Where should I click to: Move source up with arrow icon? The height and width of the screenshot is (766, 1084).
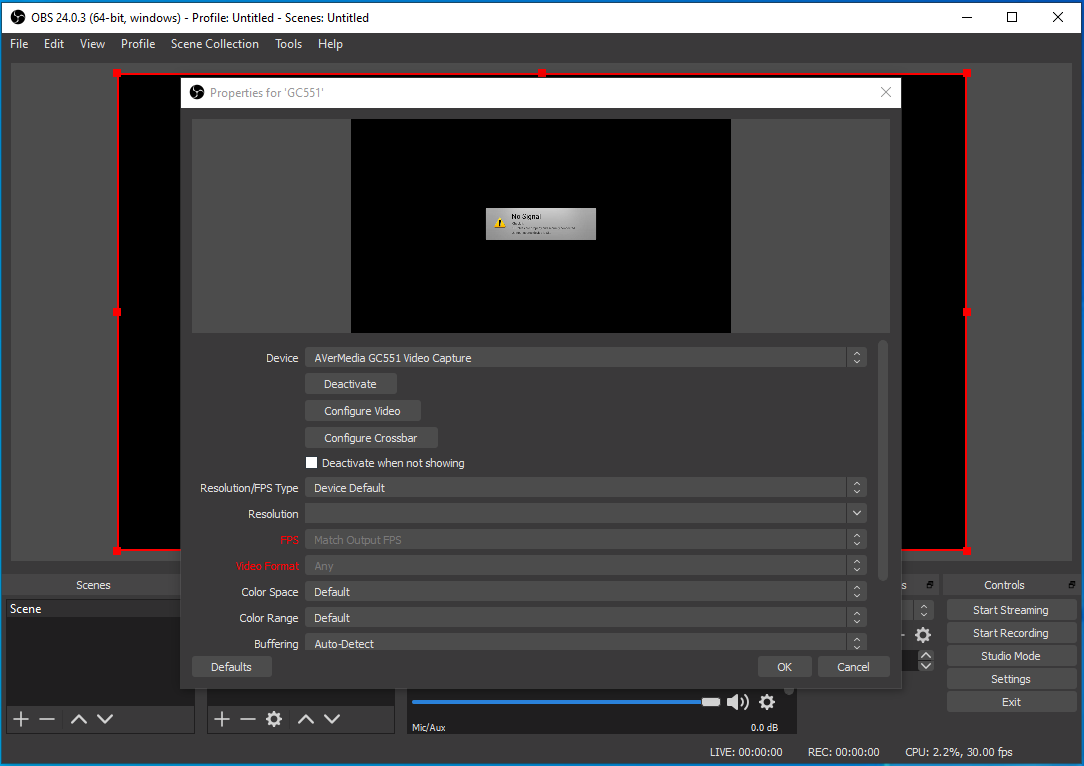coord(306,719)
